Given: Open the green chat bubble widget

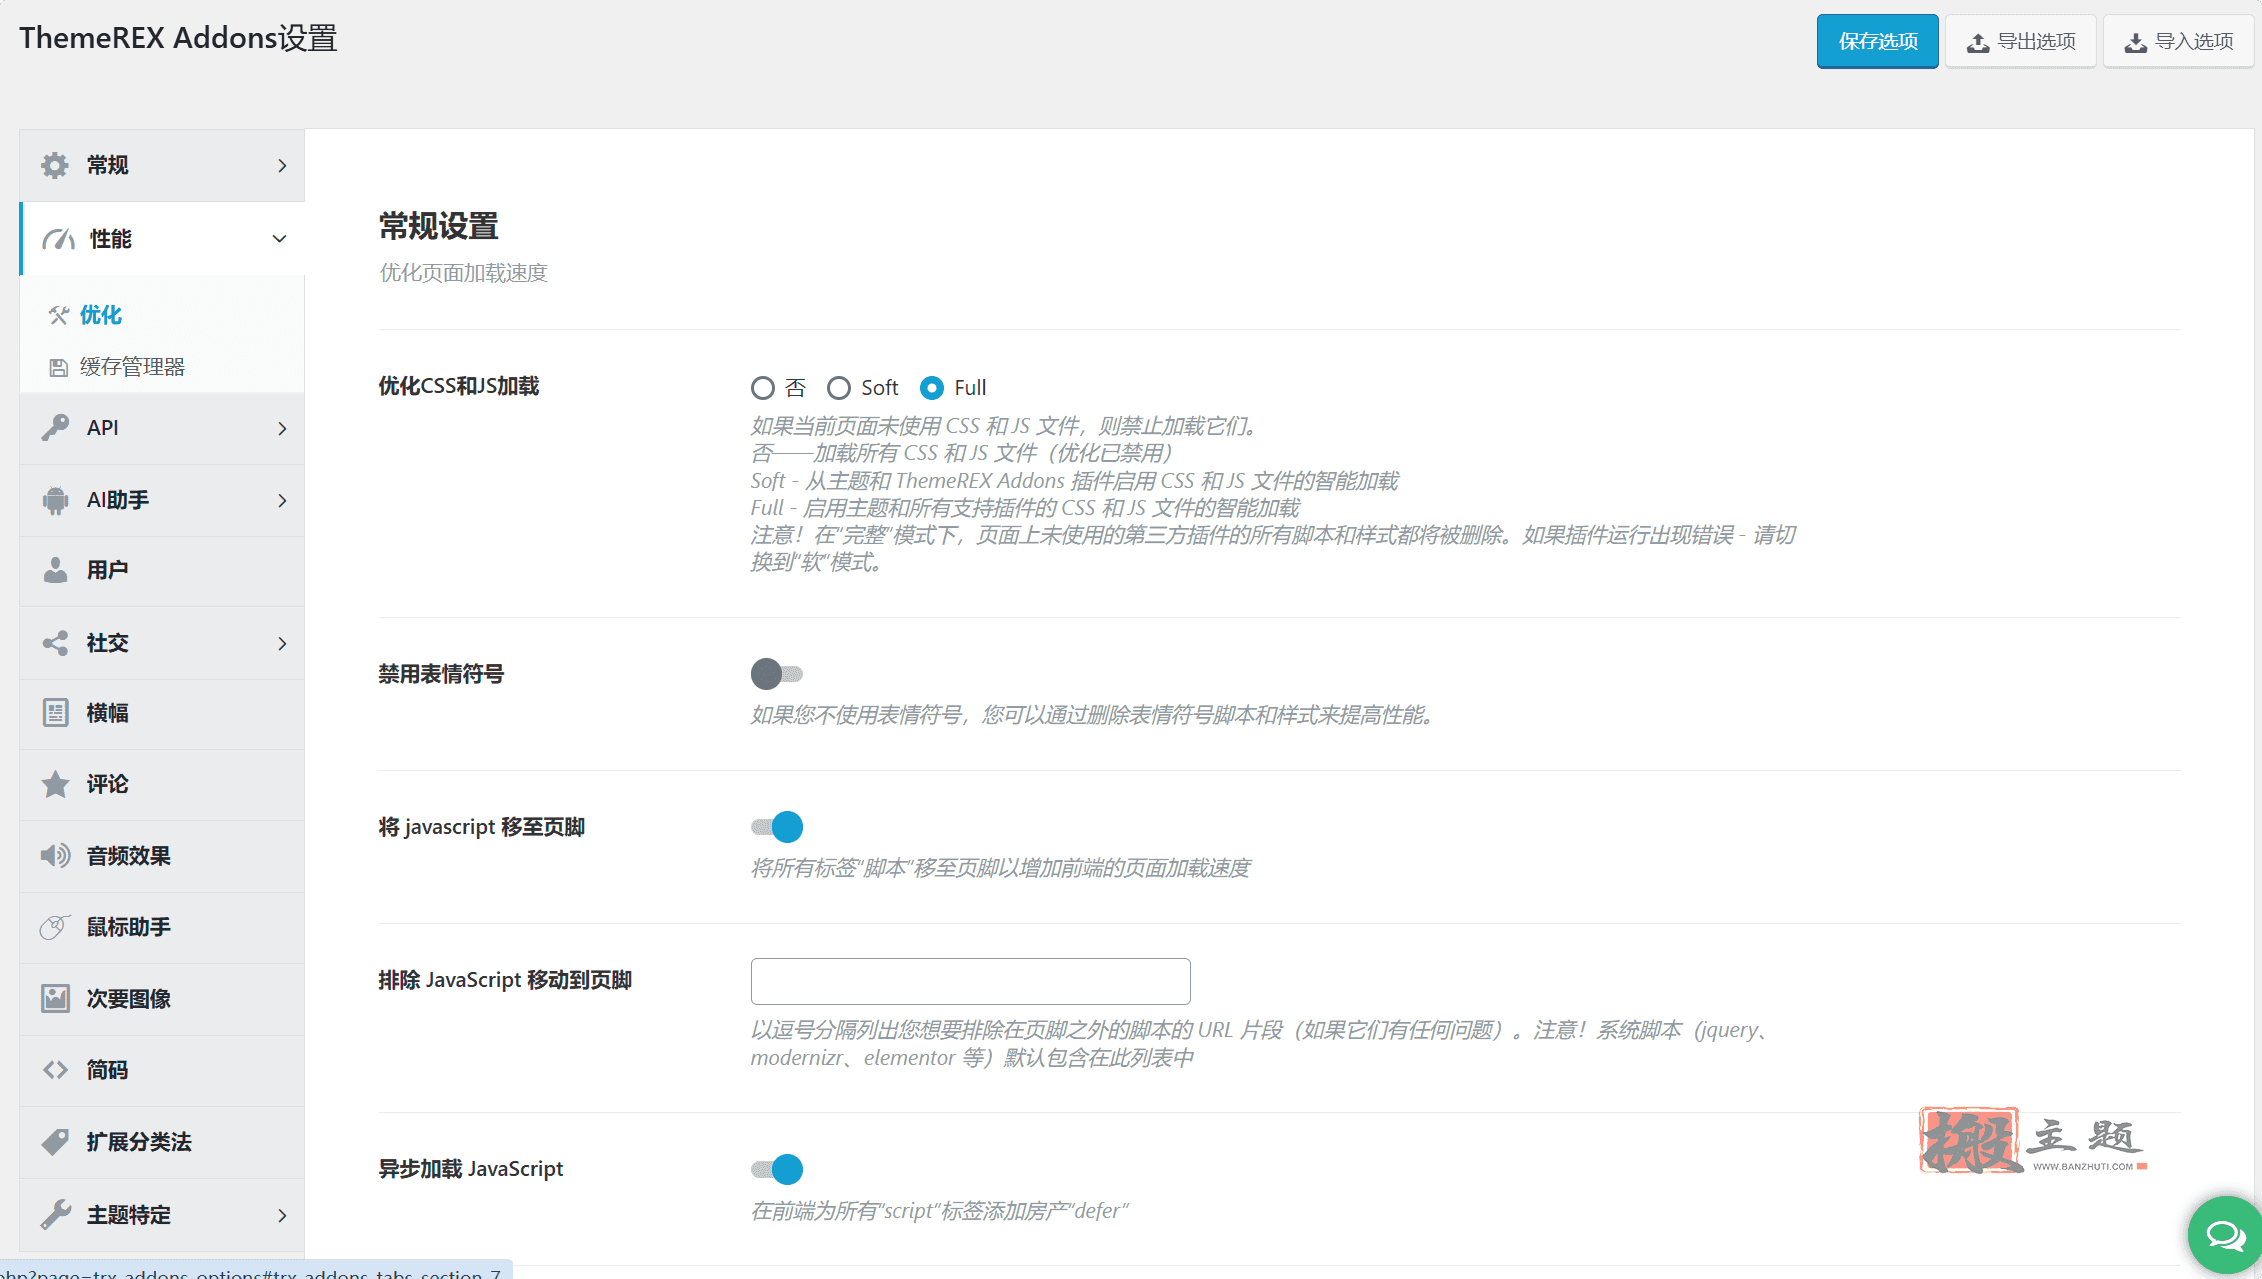Looking at the screenshot, I should tap(2224, 1236).
